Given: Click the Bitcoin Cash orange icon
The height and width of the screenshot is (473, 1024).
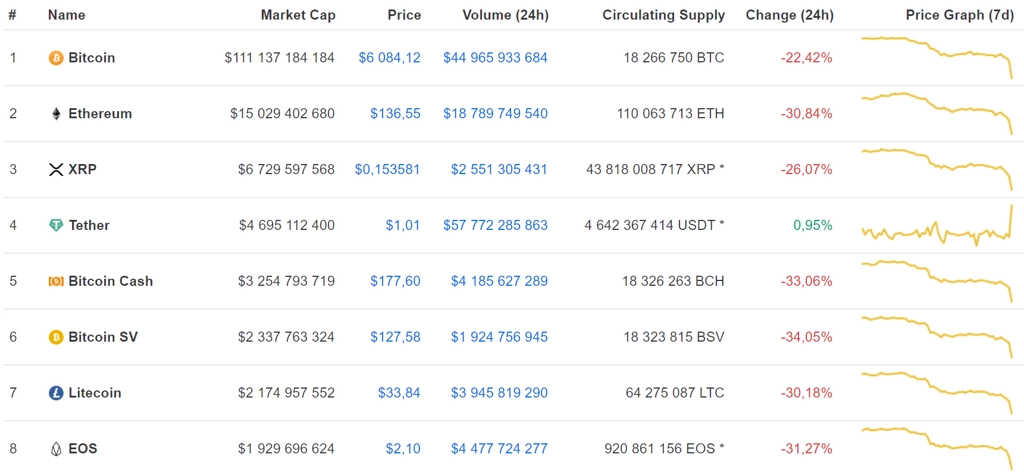Looking at the screenshot, I should pyautogui.click(x=56, y=282).
